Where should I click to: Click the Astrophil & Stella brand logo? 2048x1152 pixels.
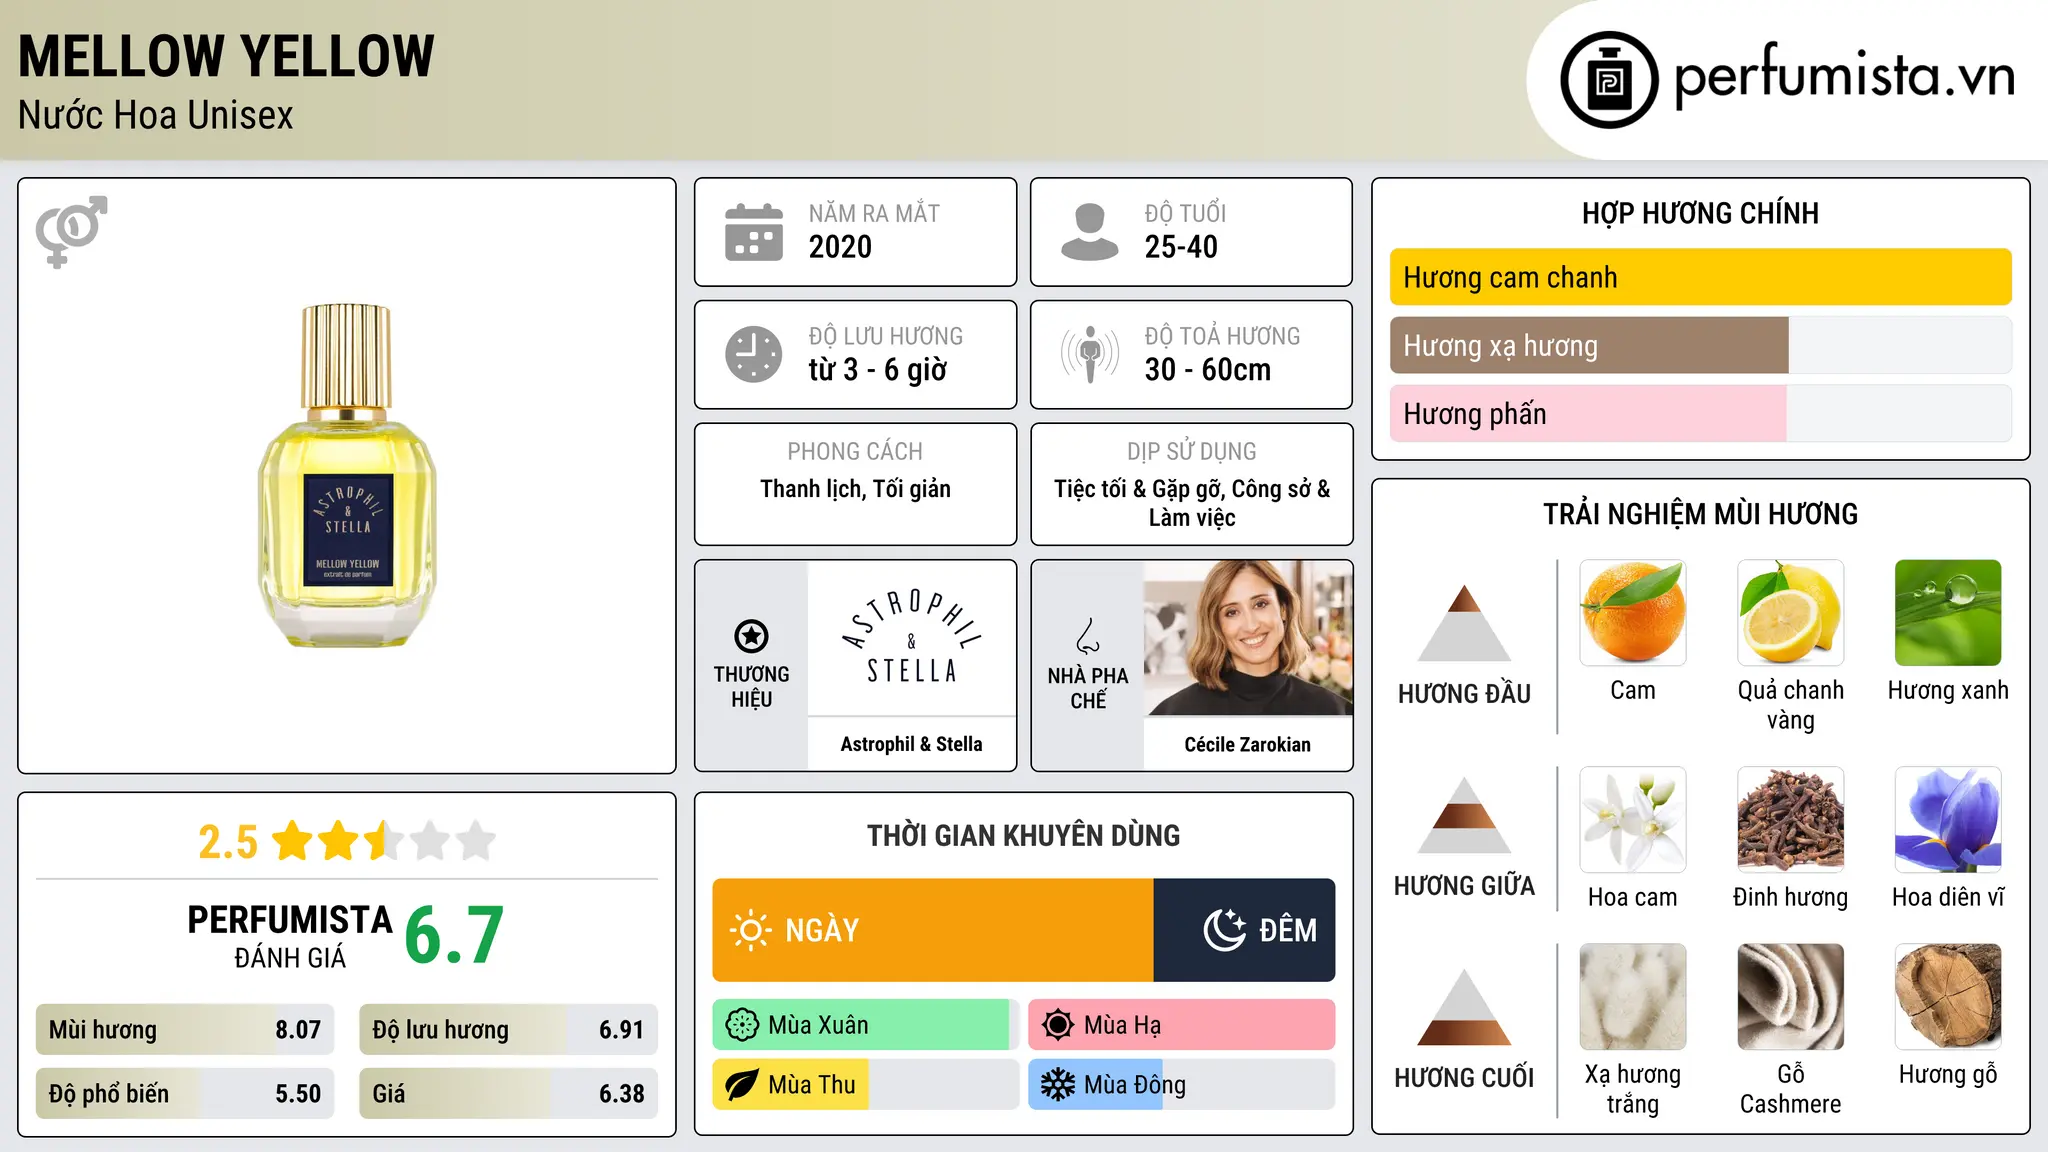click(911, 638)
